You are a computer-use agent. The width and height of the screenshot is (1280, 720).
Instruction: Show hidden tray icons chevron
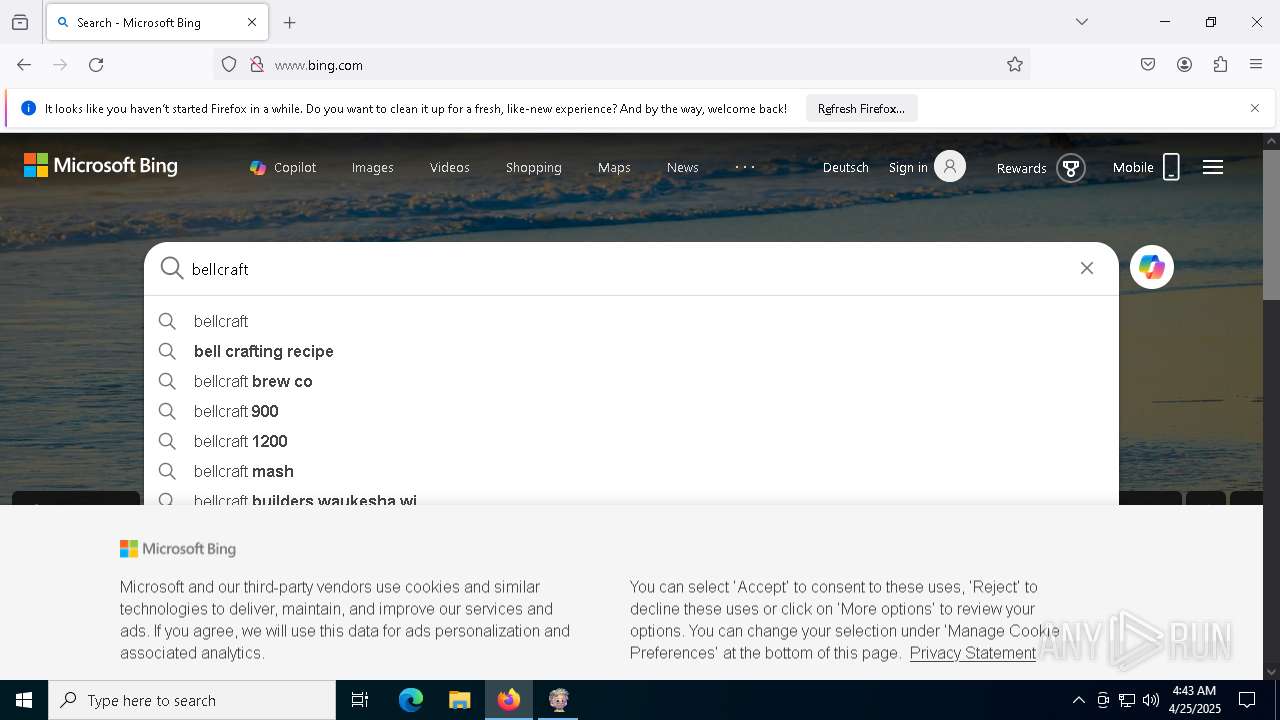(1078, 700)
